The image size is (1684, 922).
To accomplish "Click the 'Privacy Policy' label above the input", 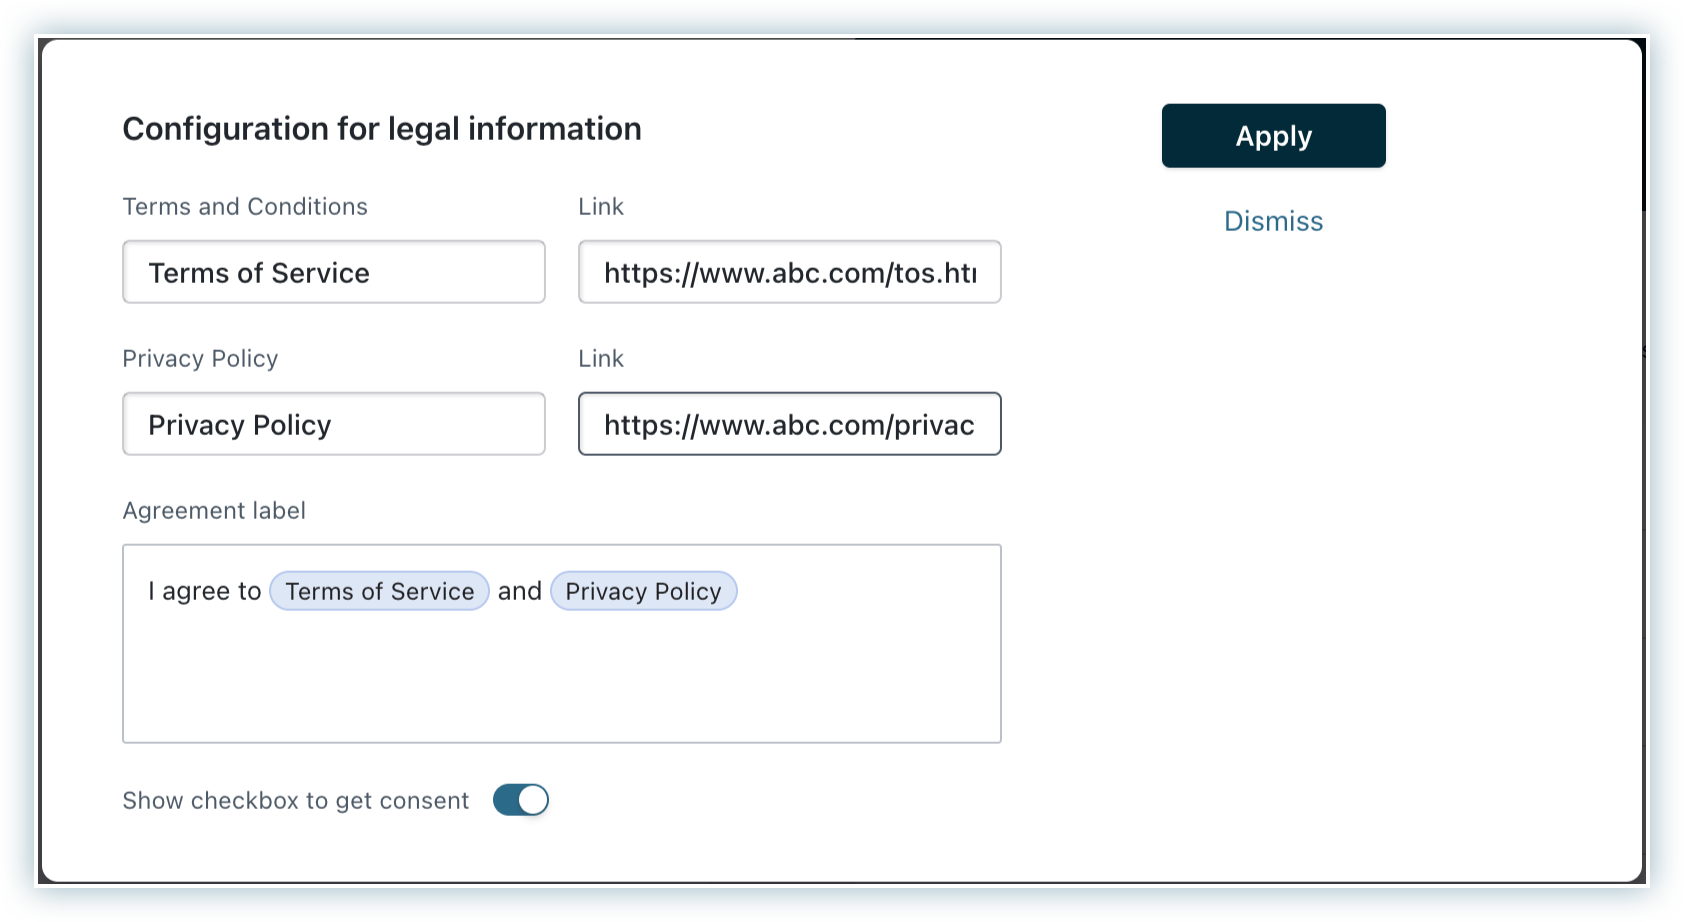I will pos(200,358).
